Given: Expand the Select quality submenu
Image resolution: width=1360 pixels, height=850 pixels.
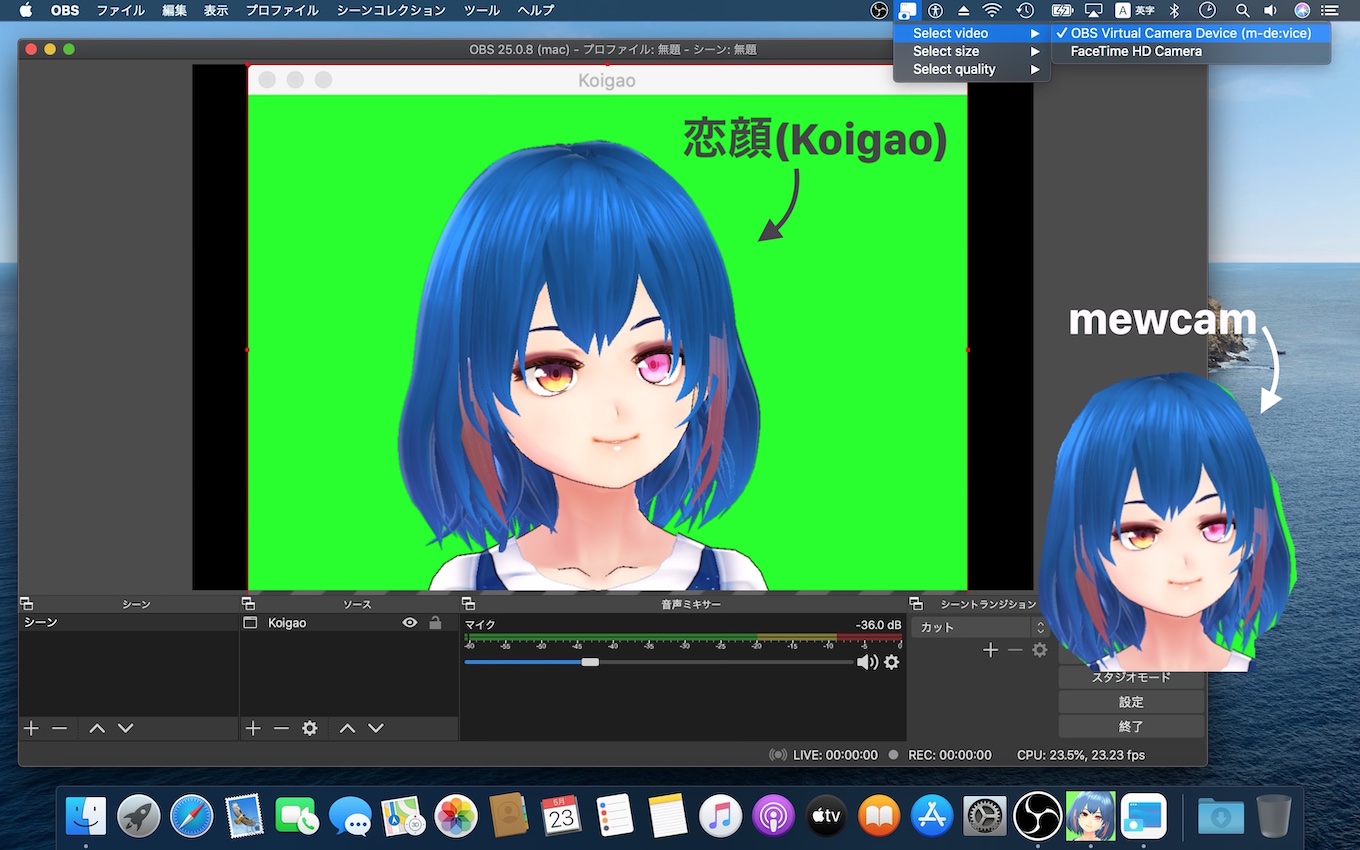Looking at the screenshot, I should (x=972, y=69).
